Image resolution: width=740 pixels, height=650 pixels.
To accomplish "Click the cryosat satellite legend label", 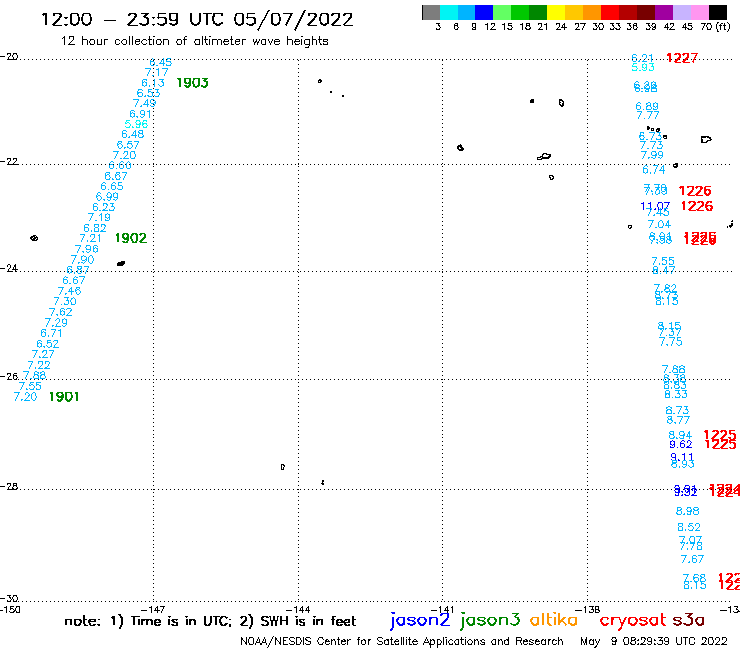I will click(633, 620).
